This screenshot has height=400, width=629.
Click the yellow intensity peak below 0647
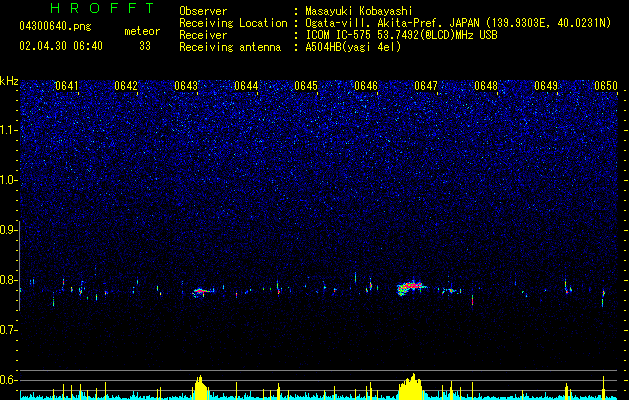coord(411,386)
